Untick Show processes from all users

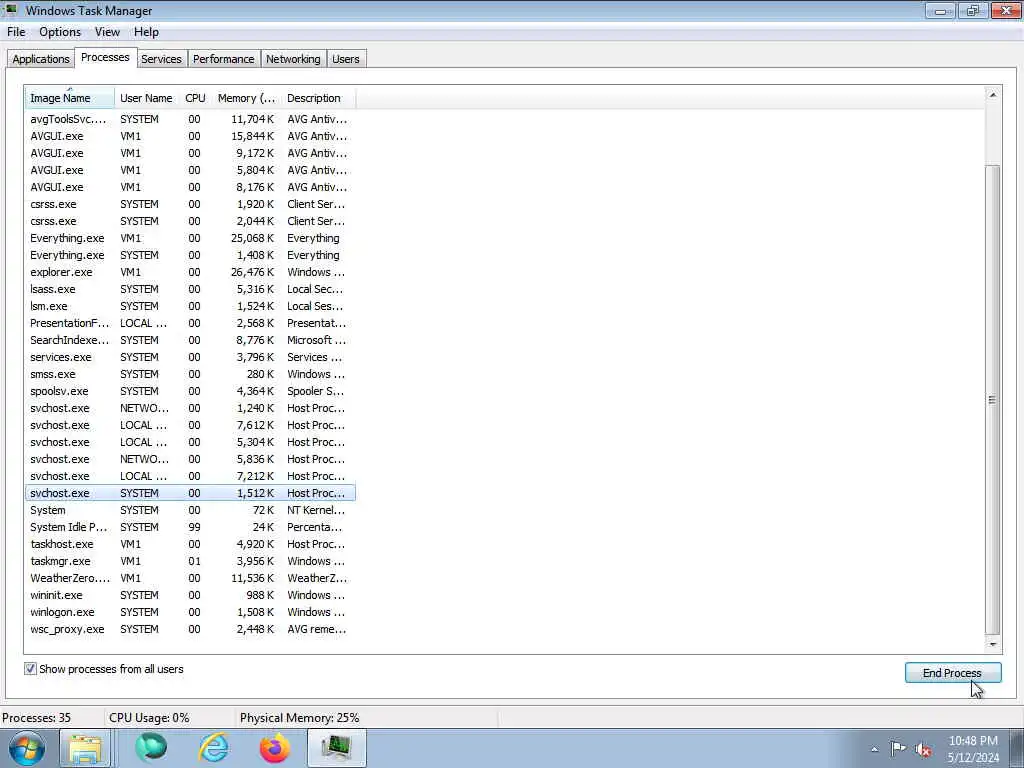(30, 669)
